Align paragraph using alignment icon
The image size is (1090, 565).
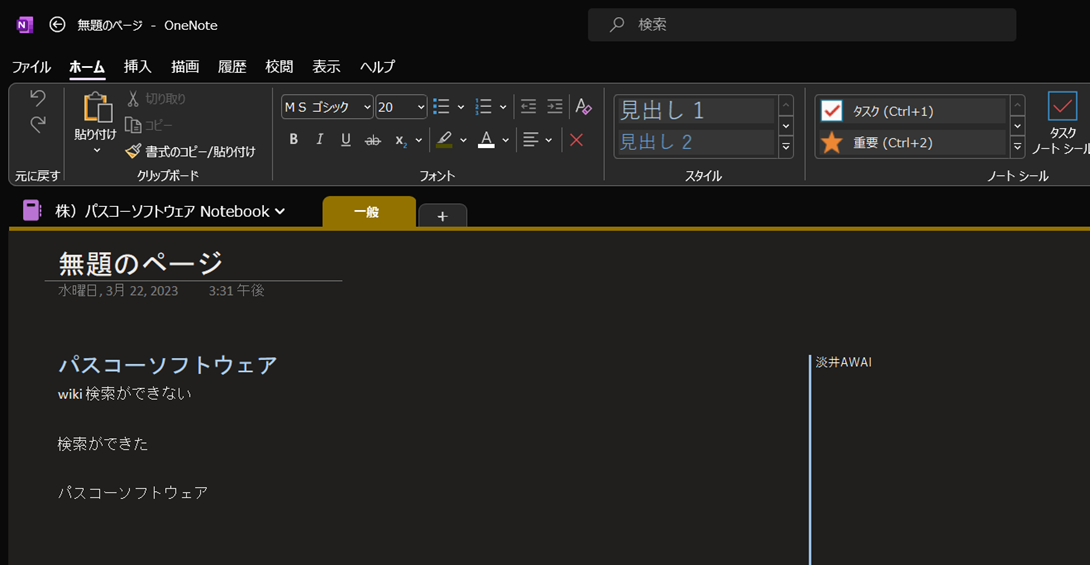pos(531,140)
